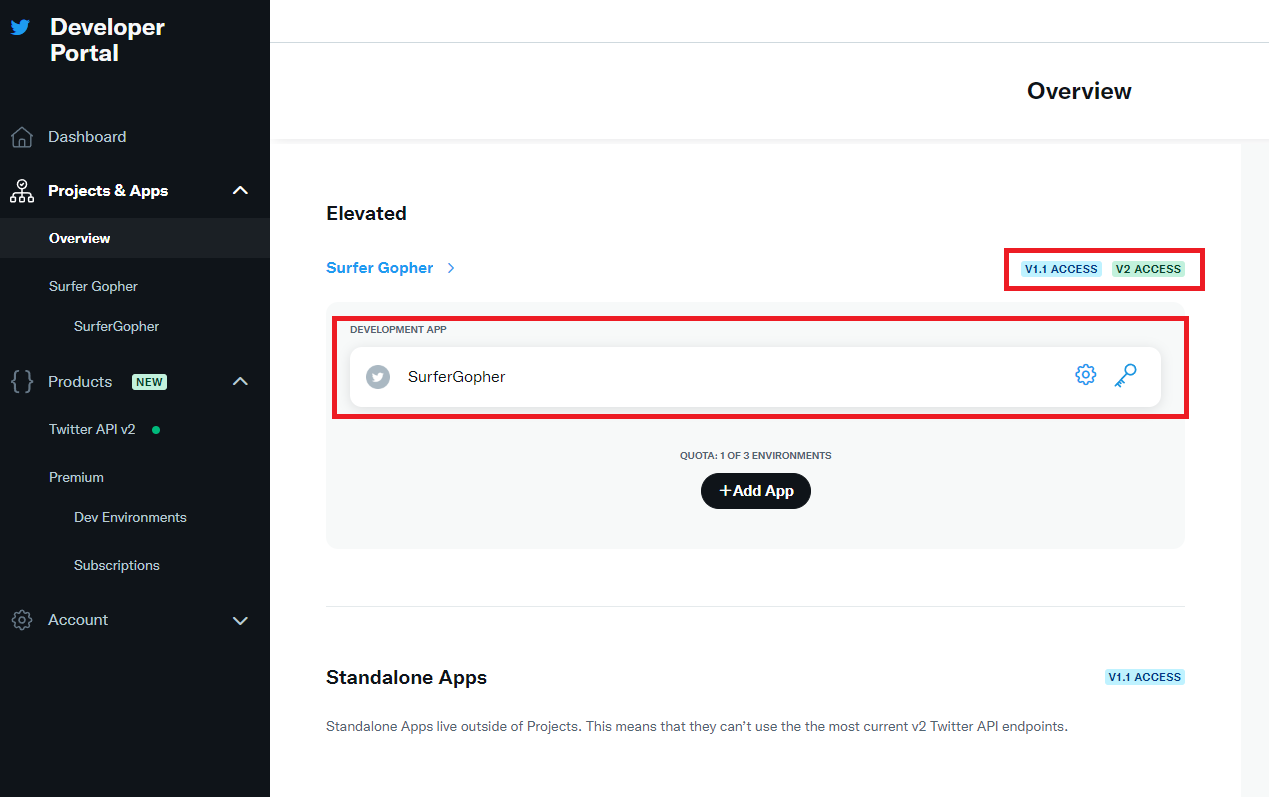Click the Projects & Apps tree icon

[x=22, y=191]
